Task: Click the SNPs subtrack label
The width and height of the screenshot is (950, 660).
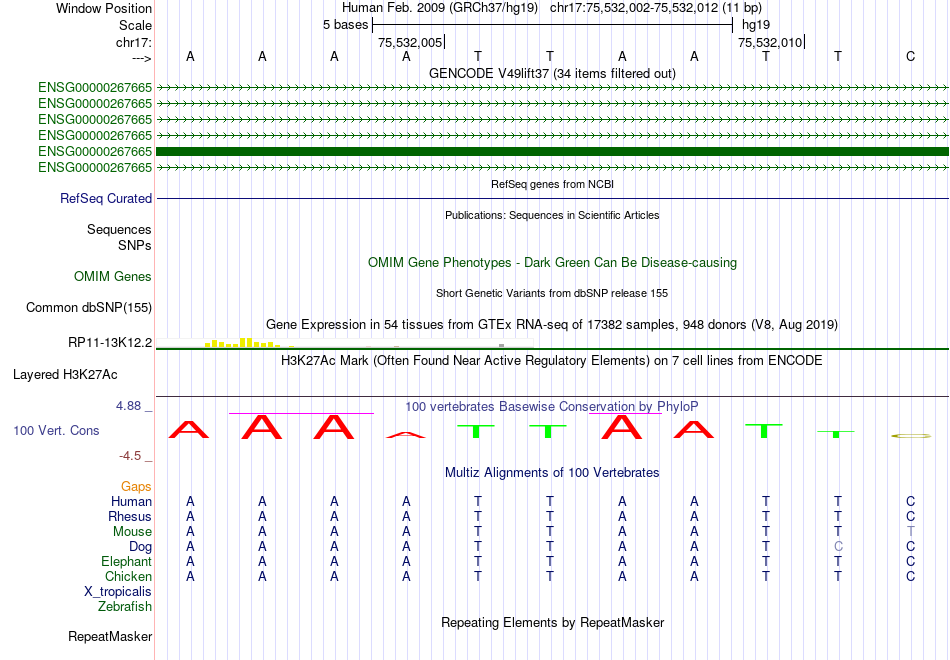Action: 135,245
